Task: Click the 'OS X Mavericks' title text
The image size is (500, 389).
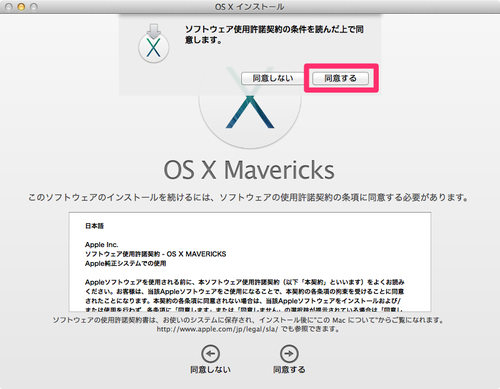Action: click(x=249, y=170)
